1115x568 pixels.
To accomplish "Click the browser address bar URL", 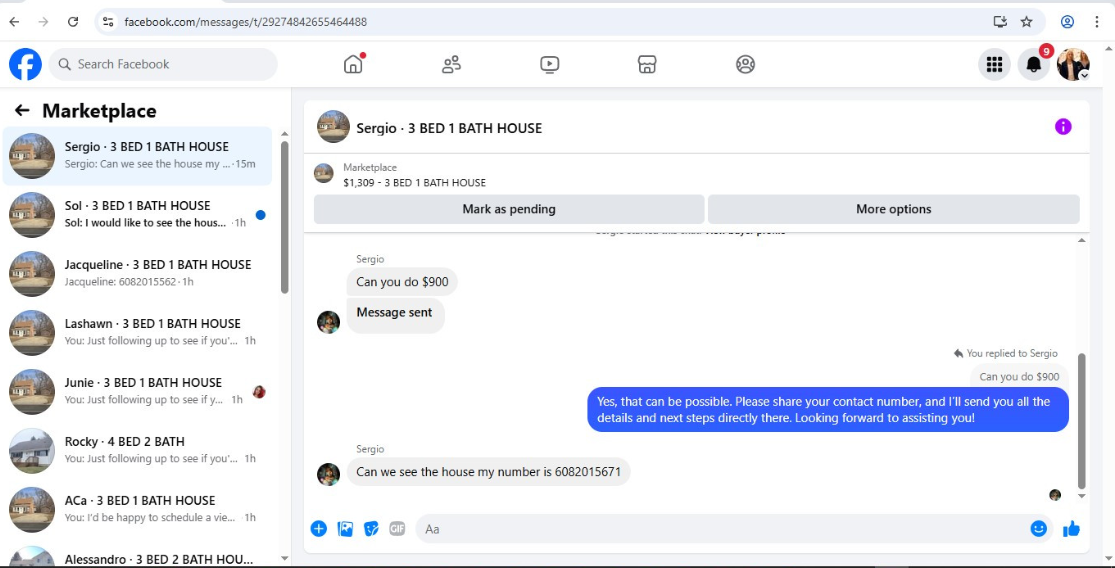I will point(245,22).
